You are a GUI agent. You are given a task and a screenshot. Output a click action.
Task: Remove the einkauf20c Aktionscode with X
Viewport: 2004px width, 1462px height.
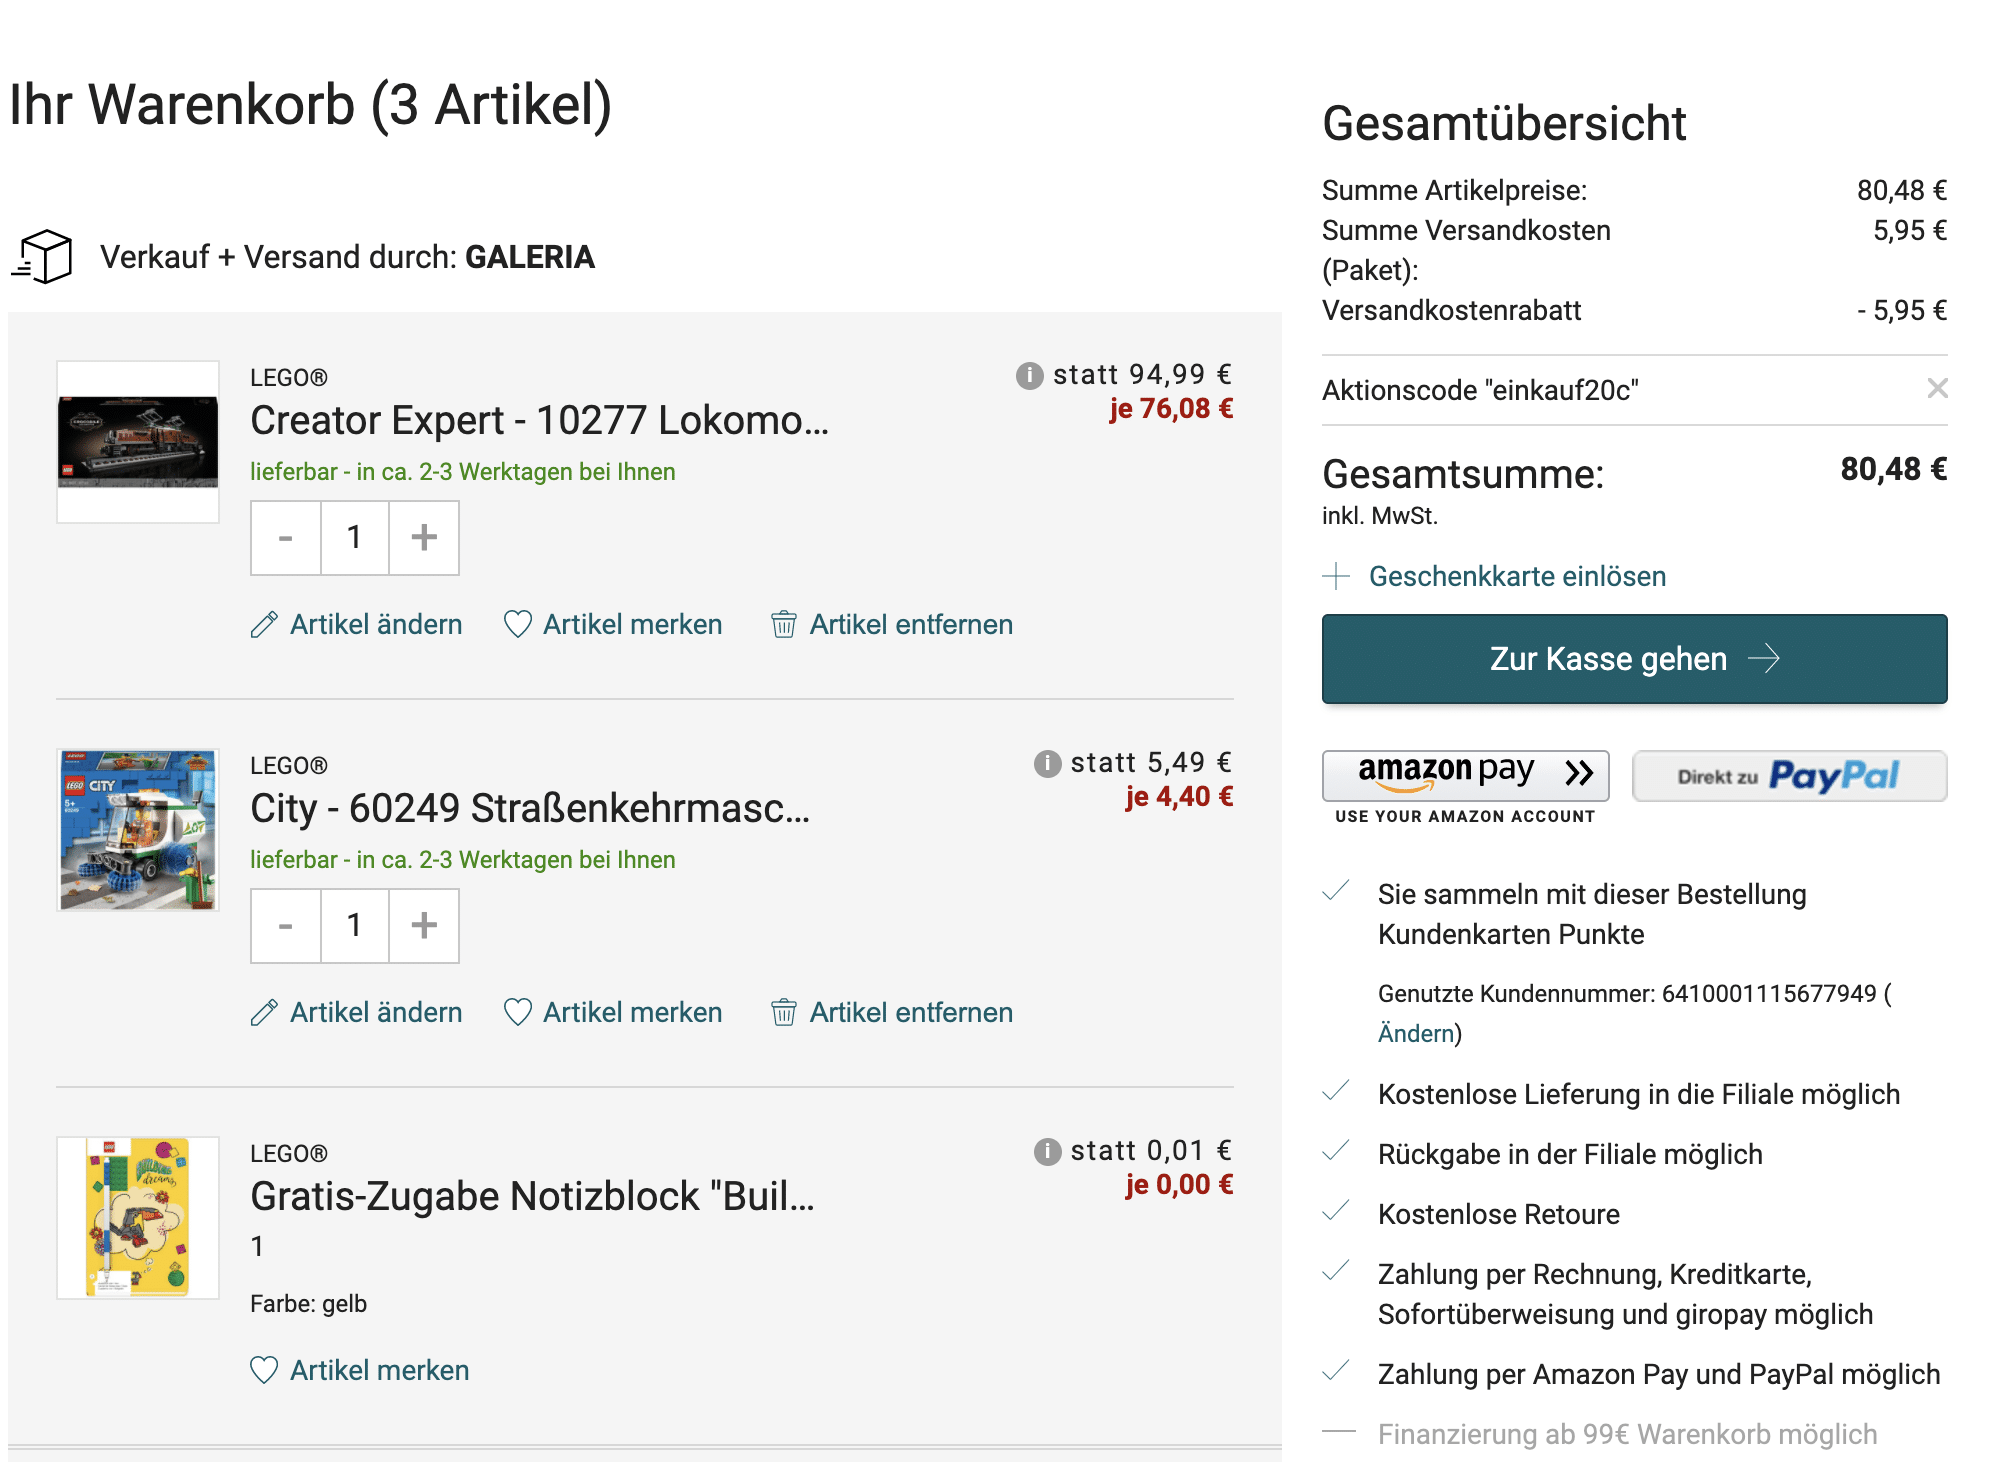pyautogui.click(x=1937, y=388)
